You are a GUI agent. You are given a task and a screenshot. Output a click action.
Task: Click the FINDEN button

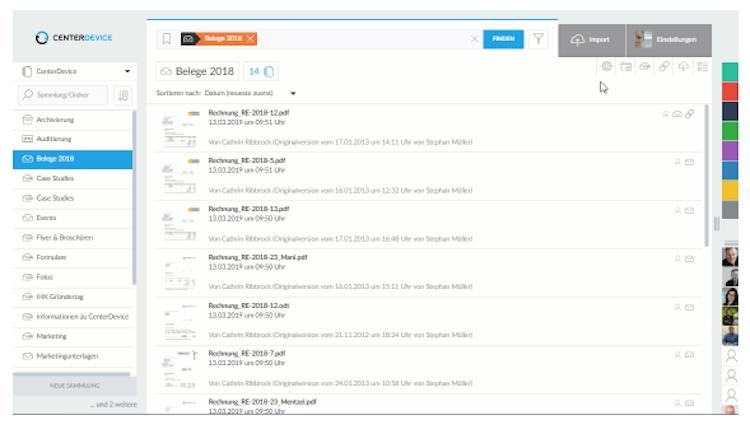pyautogui.click(x=503, y=39)
